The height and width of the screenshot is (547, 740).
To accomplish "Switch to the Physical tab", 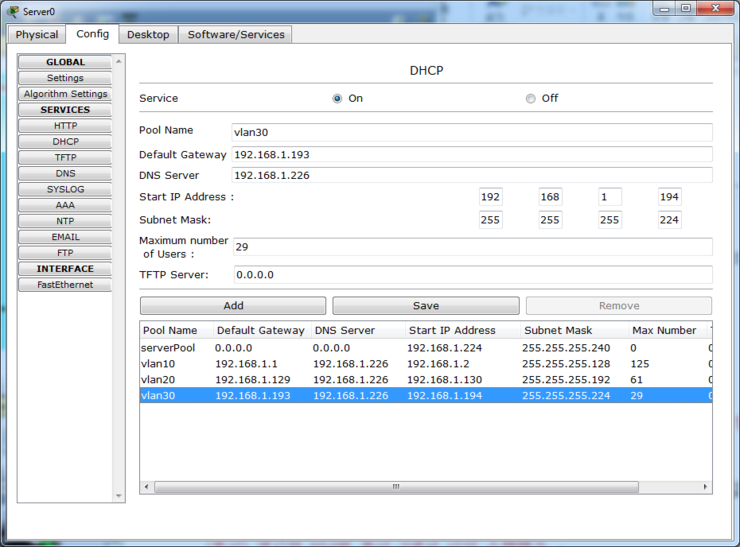I will tap(37, 34).
